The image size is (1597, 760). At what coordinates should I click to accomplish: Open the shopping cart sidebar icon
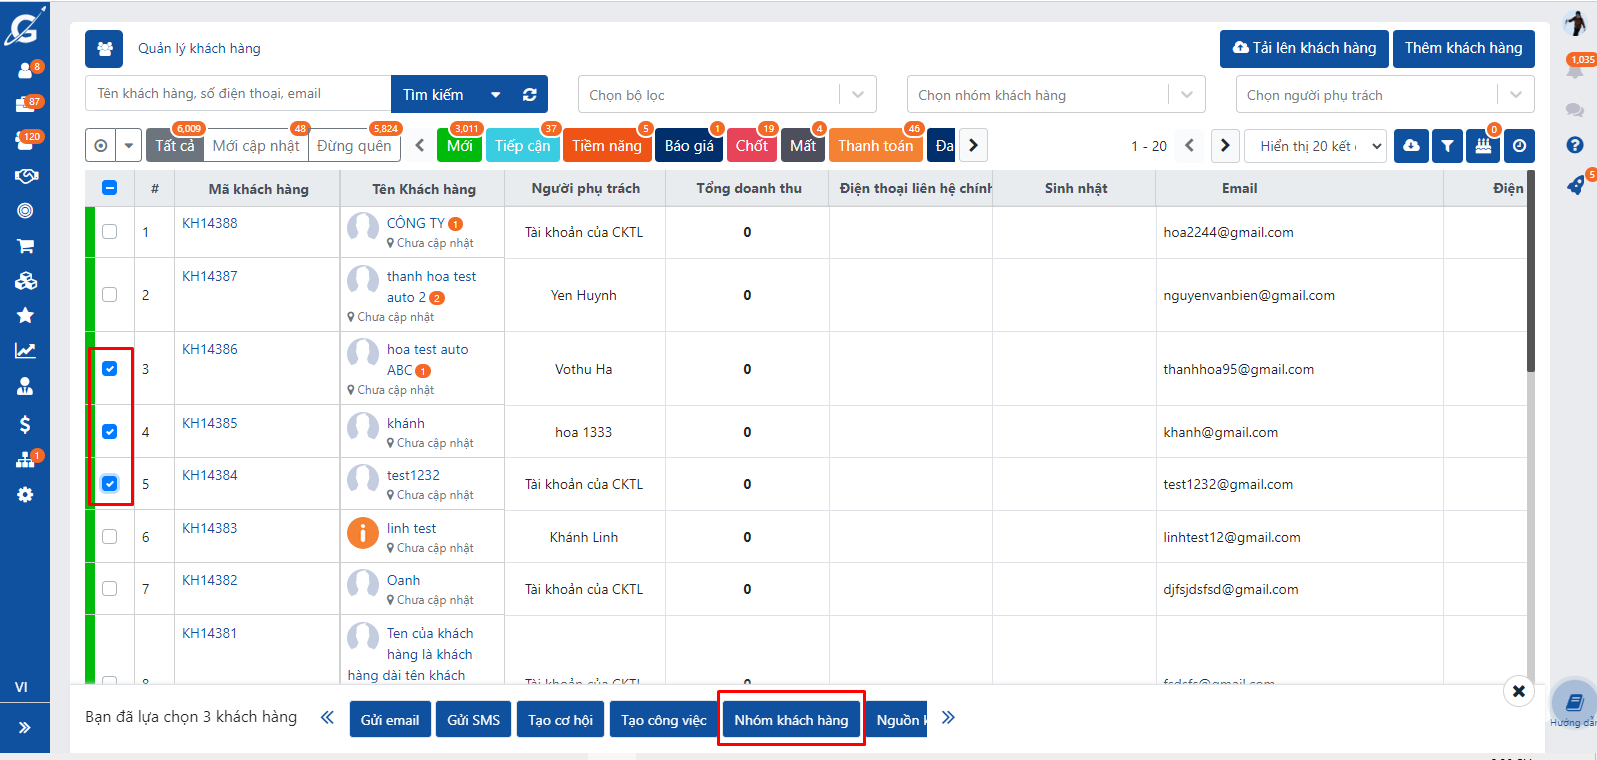click(25, 246)
